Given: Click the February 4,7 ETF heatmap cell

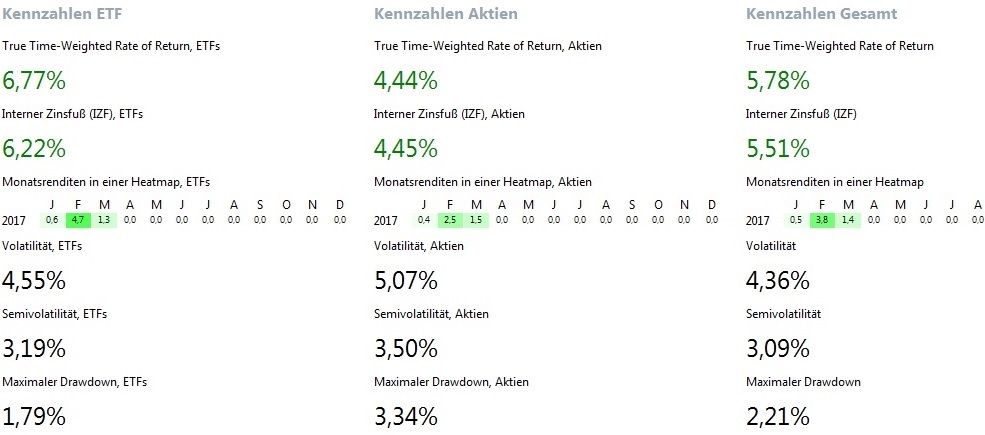Looking at the screenshot, I should click(78, 220).
